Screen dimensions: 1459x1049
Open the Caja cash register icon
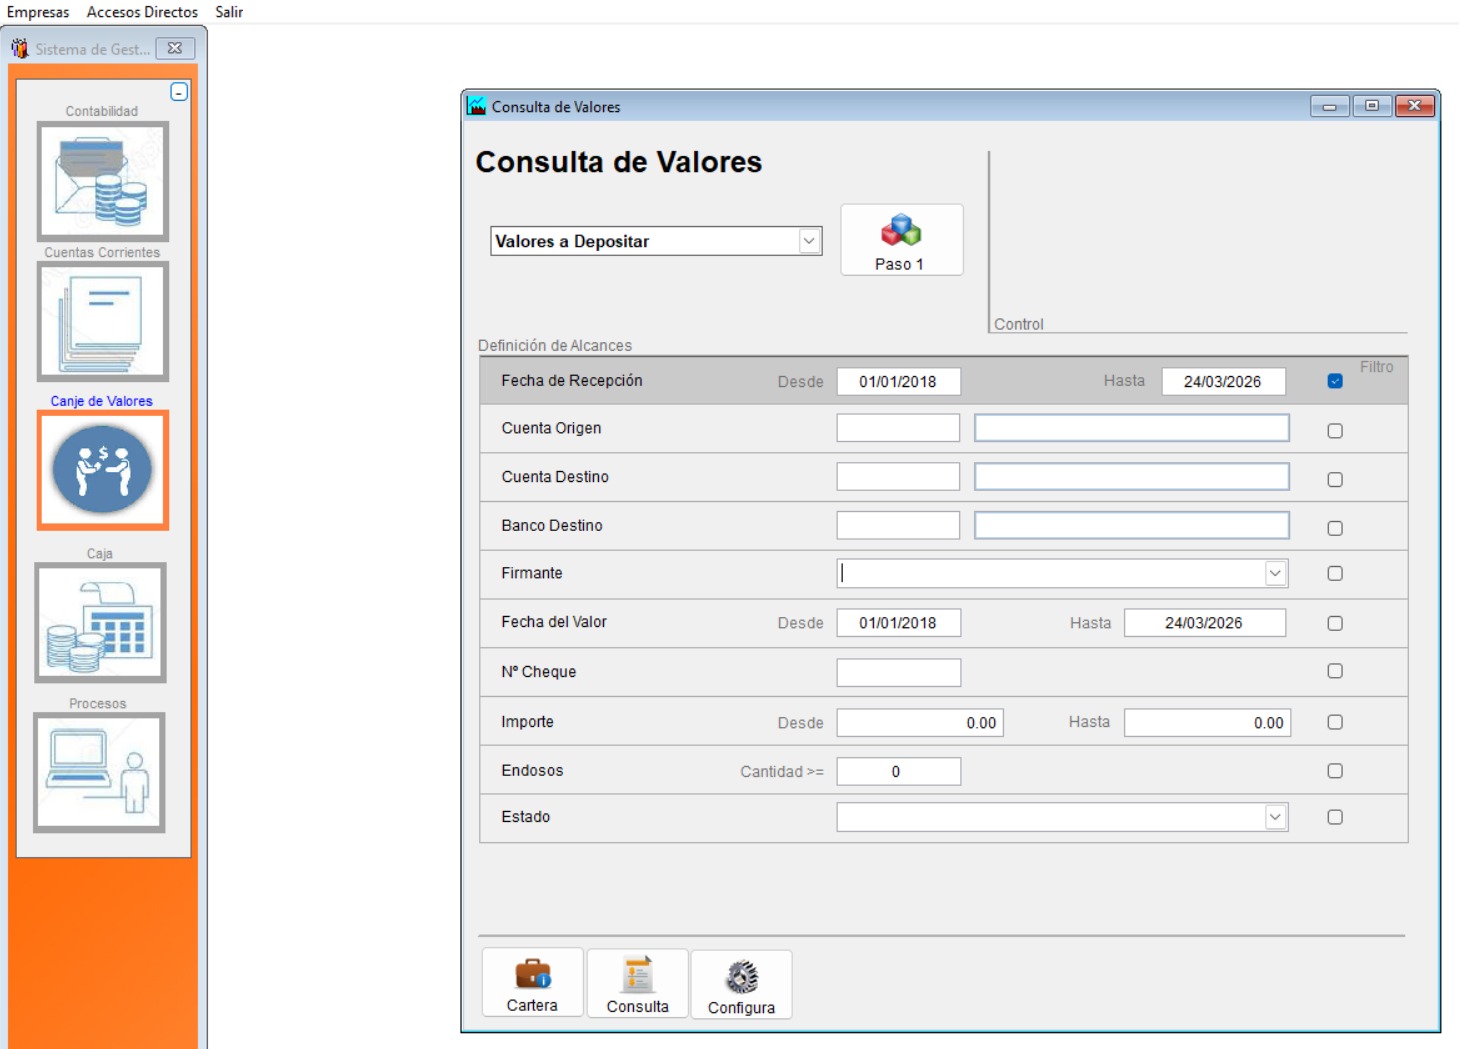pyautogui.click(x=102, y=622)
